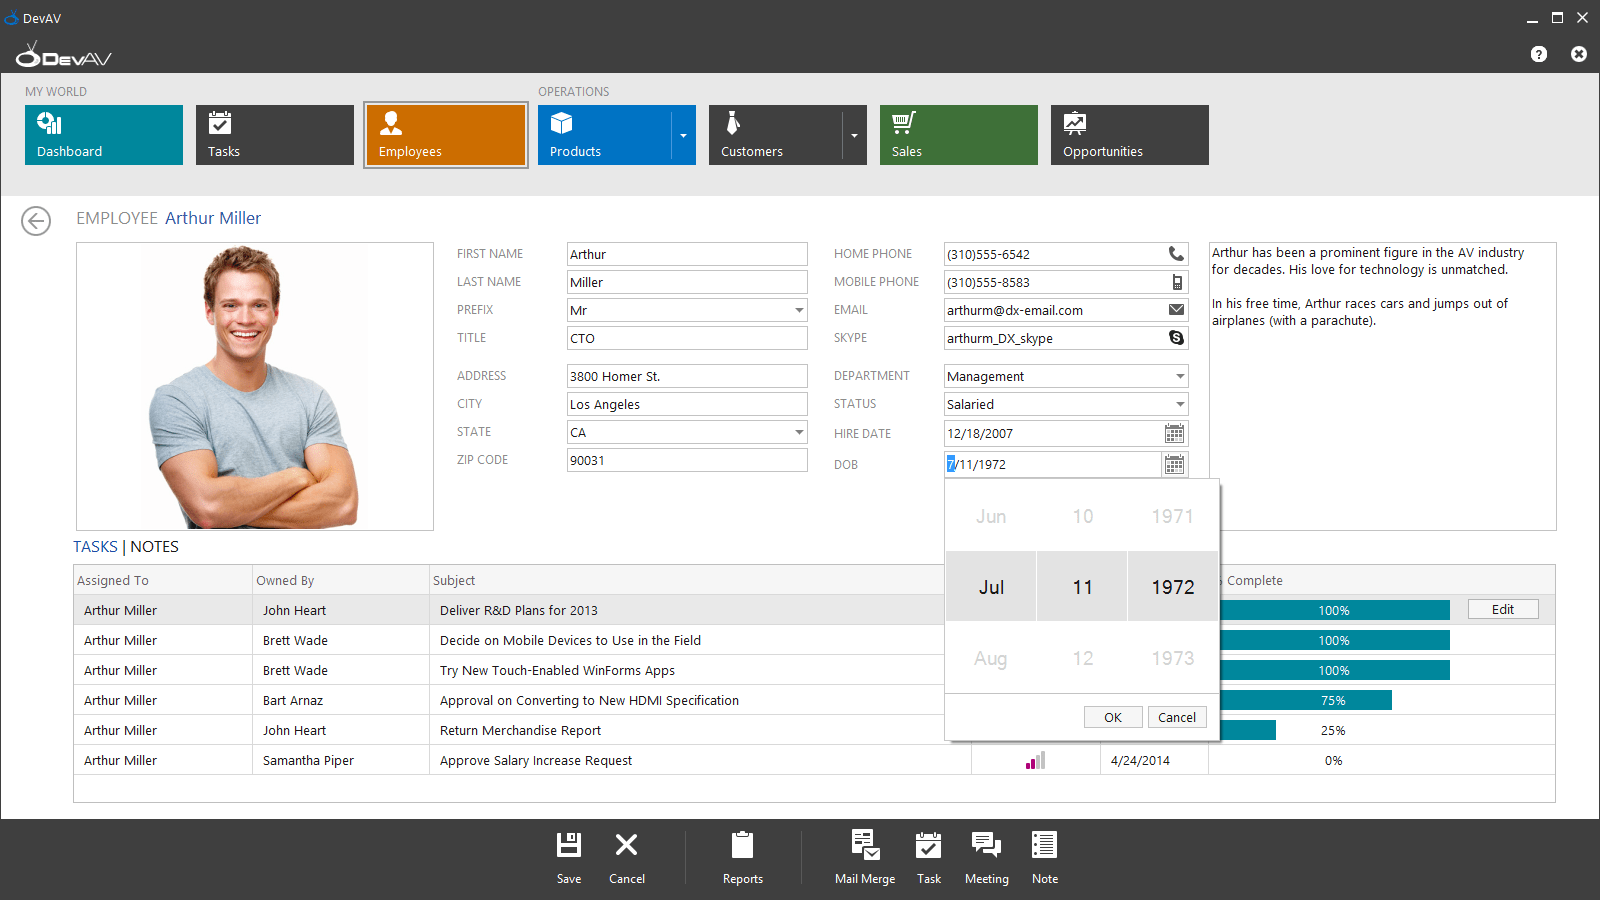Click the email envelope icon

(1176, 310)
